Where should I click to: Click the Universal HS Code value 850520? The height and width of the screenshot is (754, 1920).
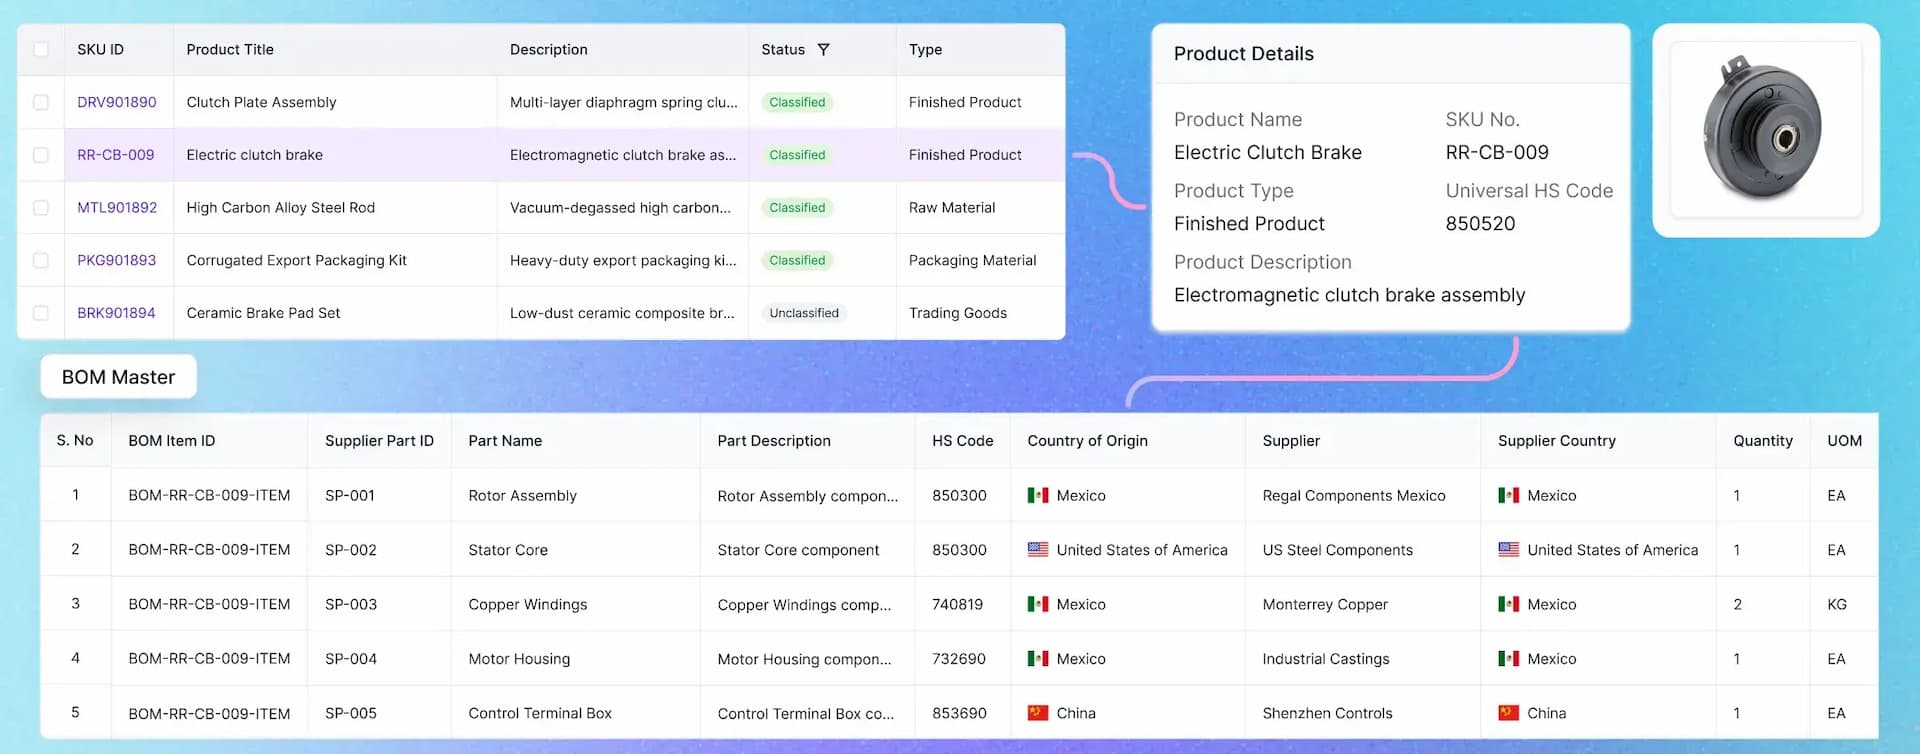[1480, 224]
